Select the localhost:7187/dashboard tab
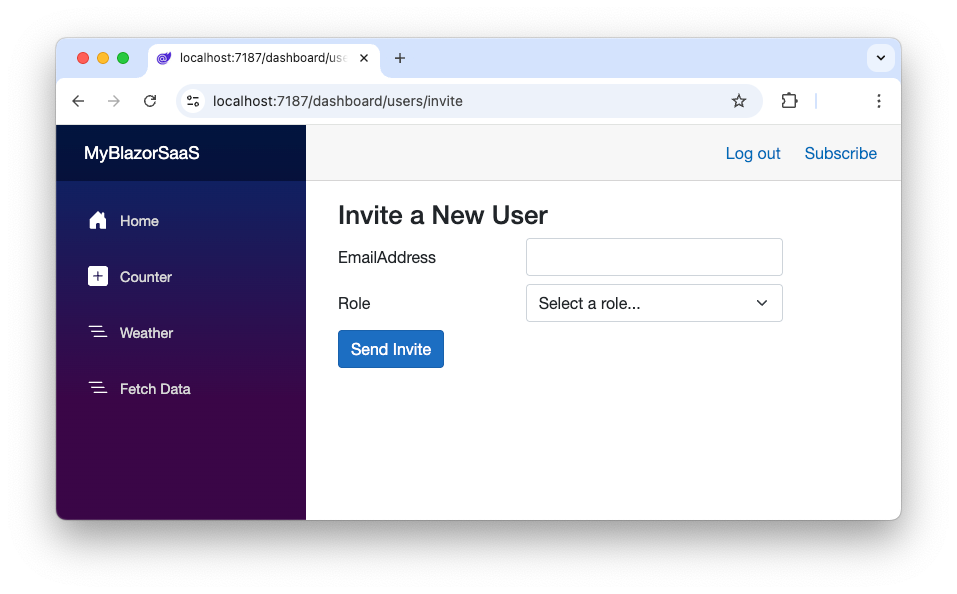Screen dimensions: 957x594 pyautogui.click(x=264, y=58)
